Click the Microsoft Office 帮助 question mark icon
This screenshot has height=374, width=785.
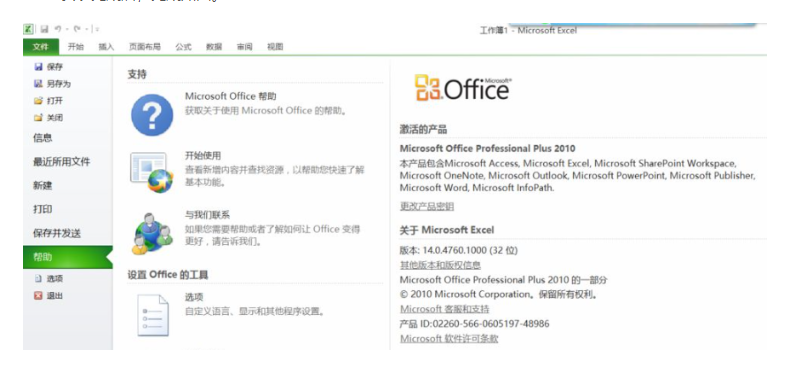[x=152, y=115]
